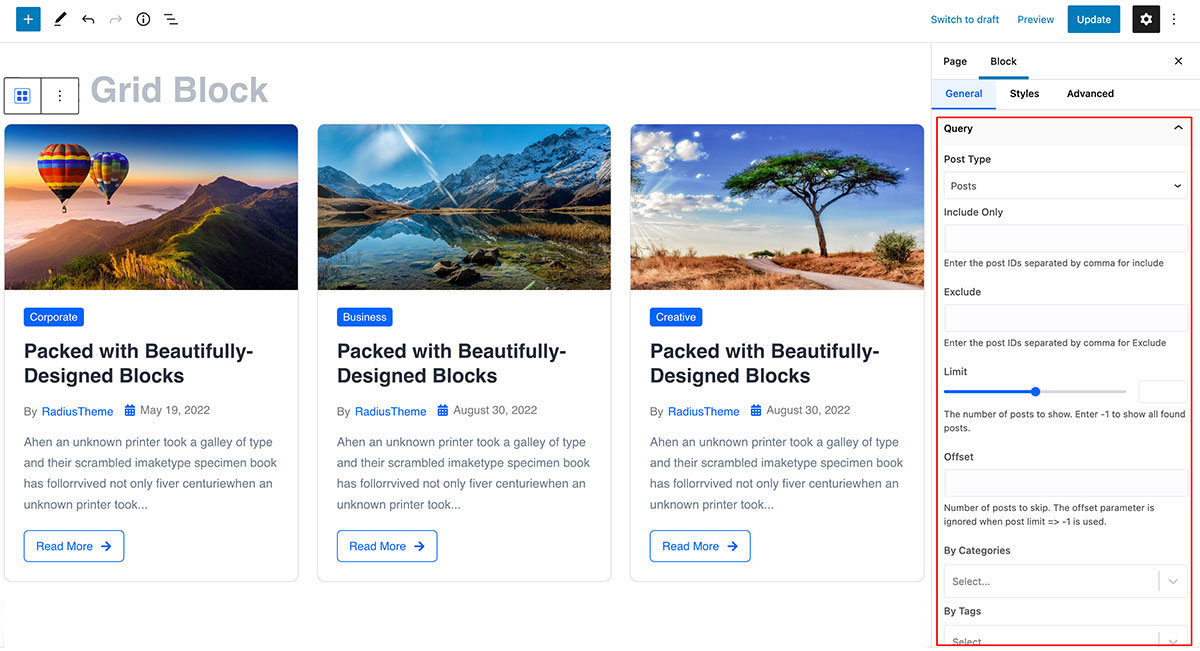This screenshot has width=1200, height=651.
Task: Click the Grid block type icon
Action: coord(22,96)
